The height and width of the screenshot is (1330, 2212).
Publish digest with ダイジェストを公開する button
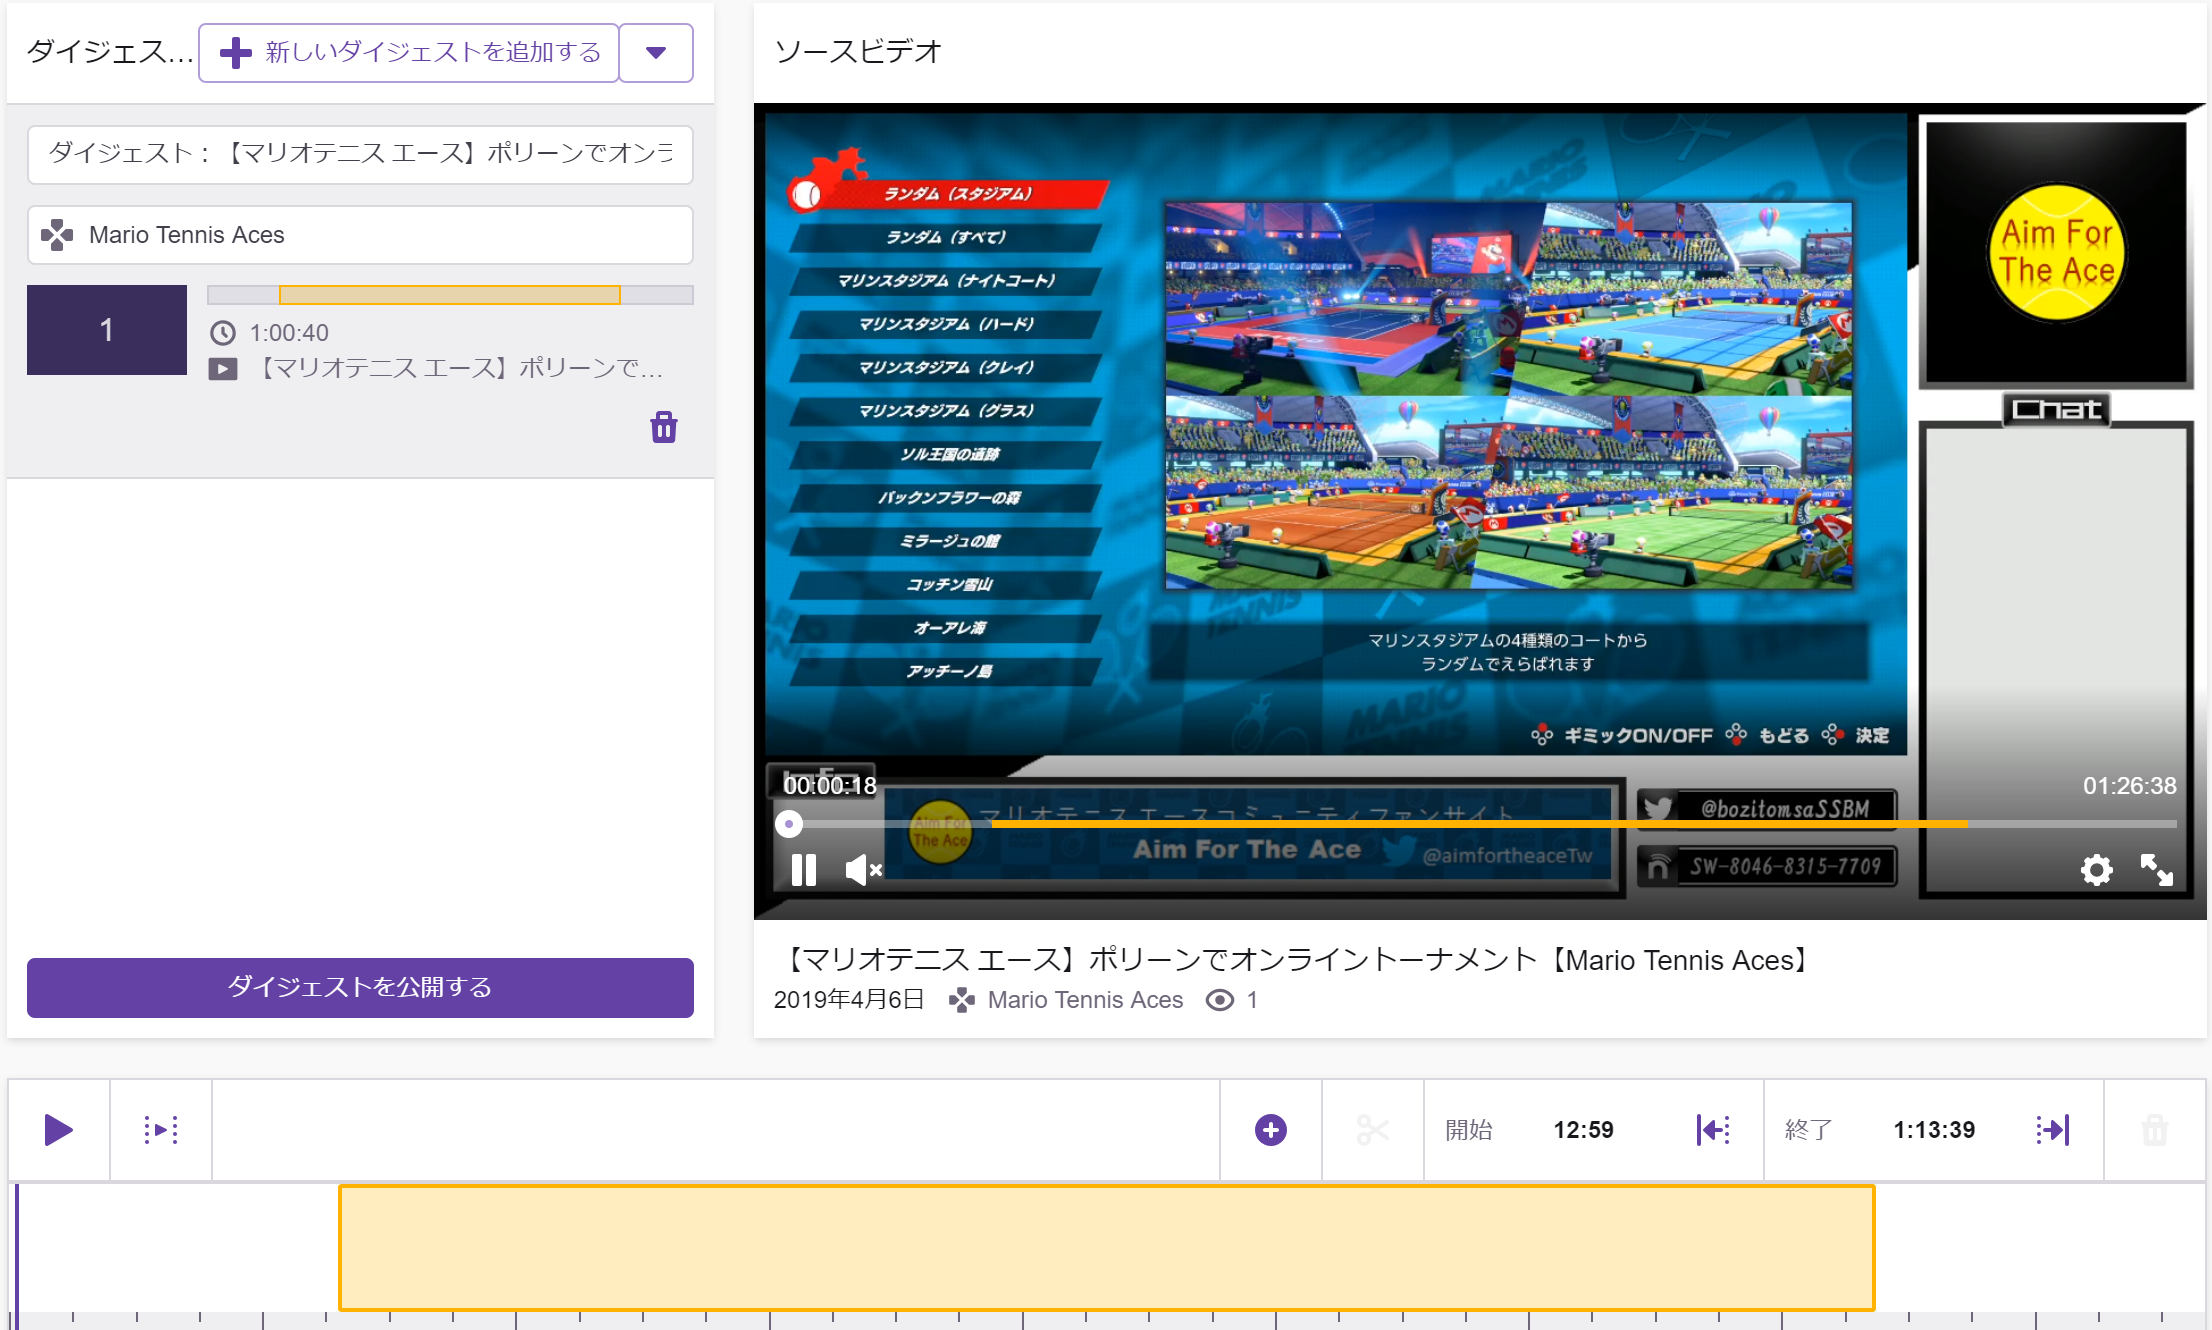pos(360,987)
